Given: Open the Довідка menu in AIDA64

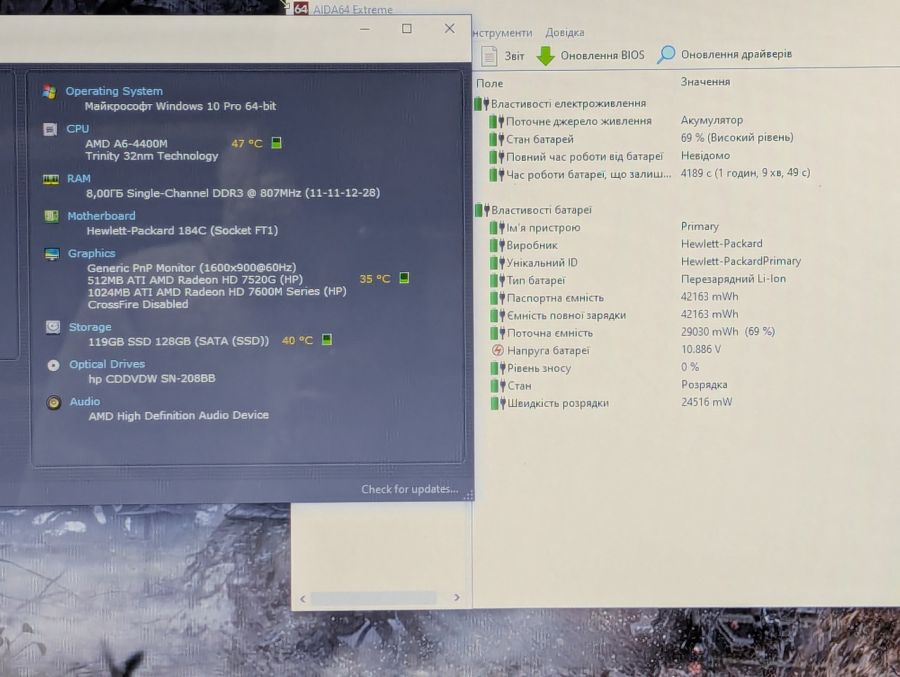Looking at the screenshot, I should tap(565, 33).
